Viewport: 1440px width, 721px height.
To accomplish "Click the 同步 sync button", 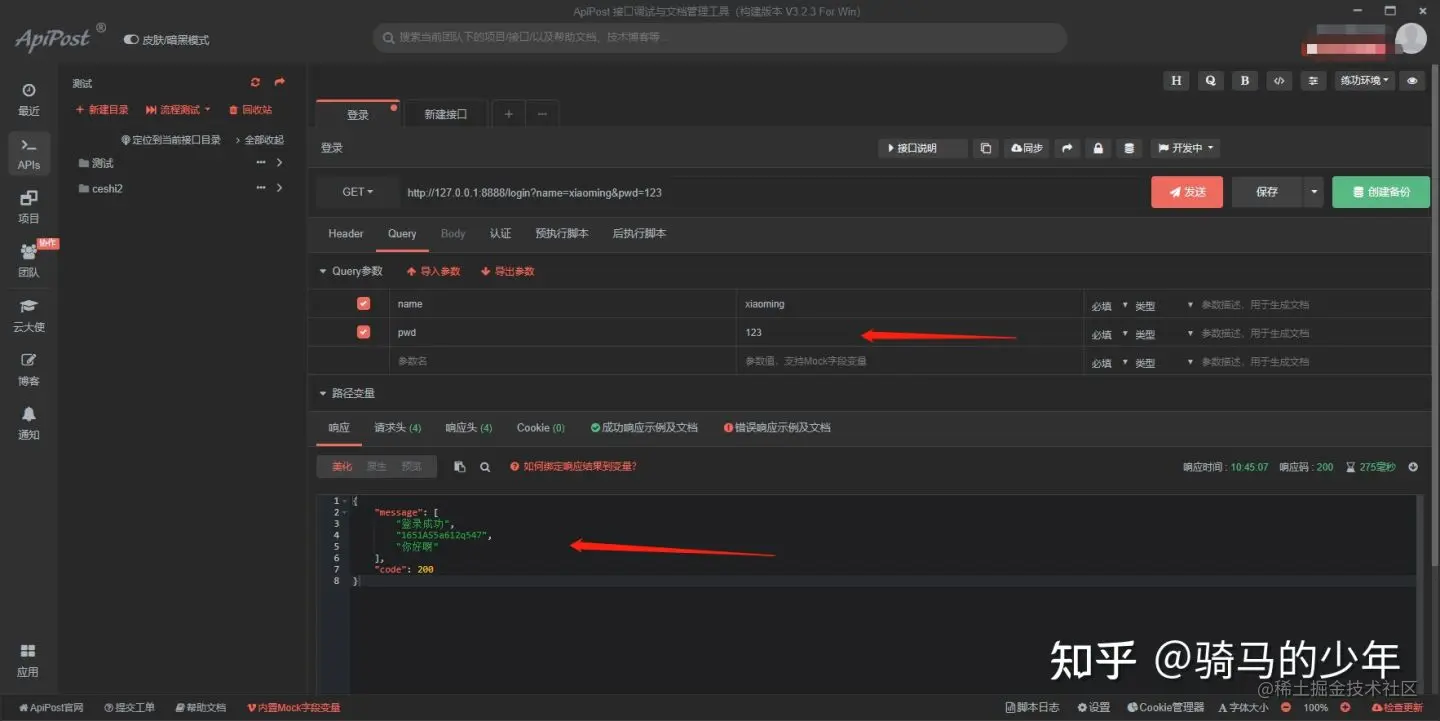I will click(1027, 148).
